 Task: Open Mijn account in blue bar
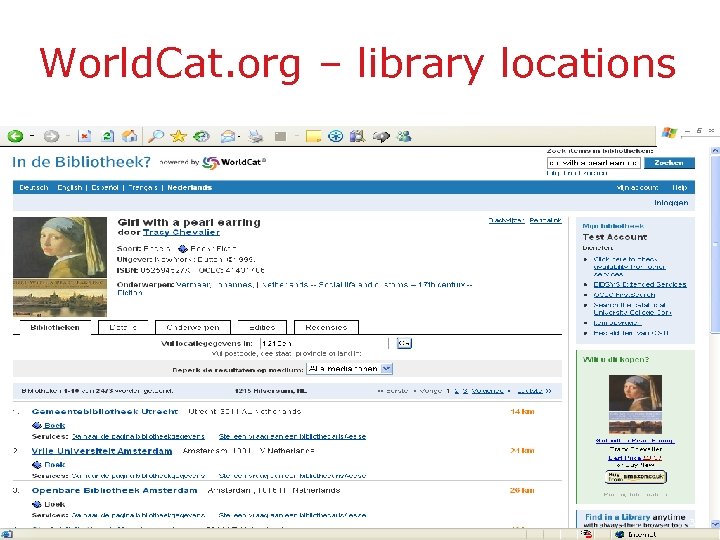(637, 187)
